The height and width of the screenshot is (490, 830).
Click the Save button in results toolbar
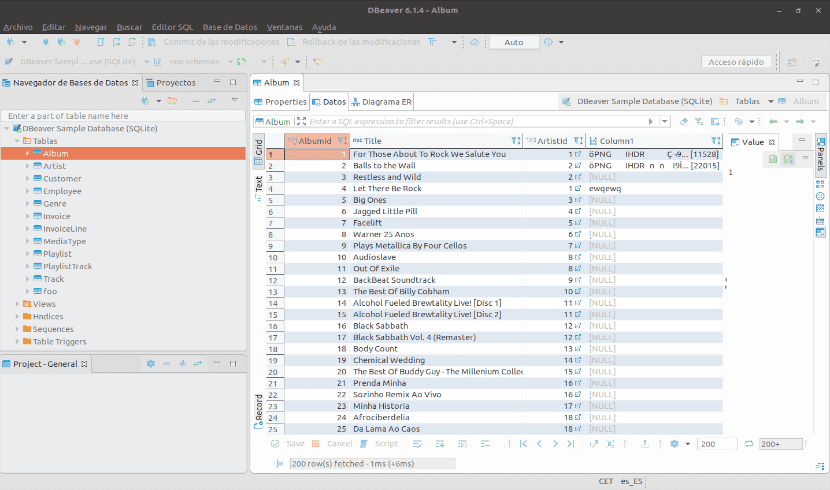(x=288, y=444)
